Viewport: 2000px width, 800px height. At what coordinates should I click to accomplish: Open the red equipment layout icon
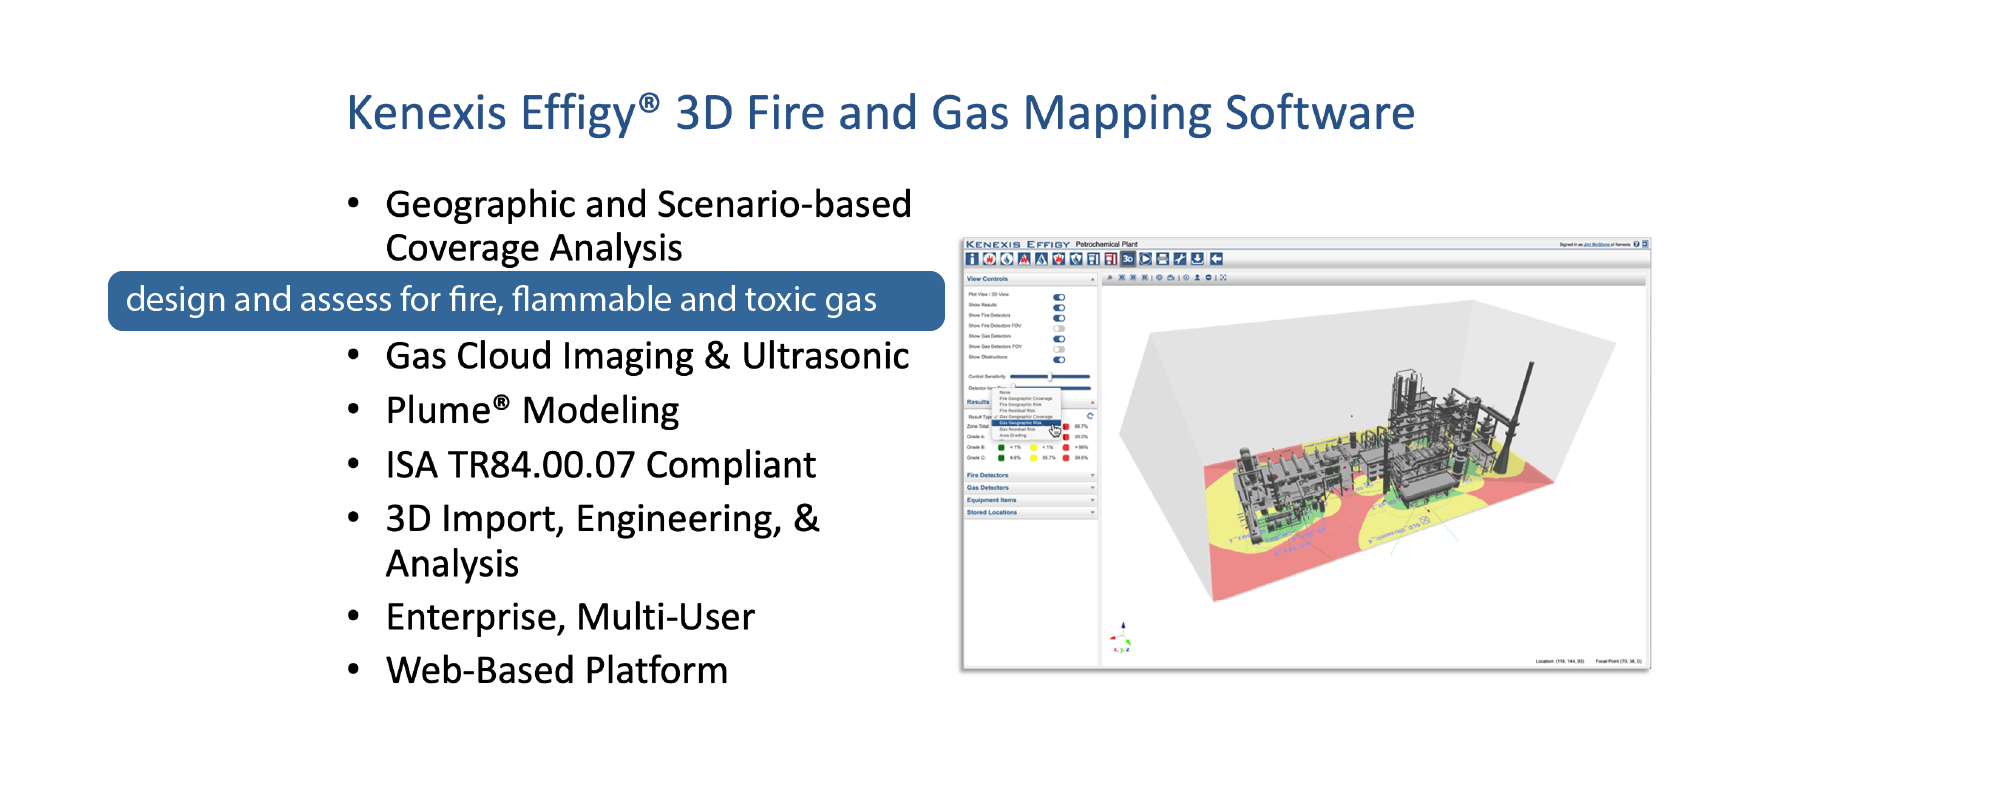[x=1111, y=259]
